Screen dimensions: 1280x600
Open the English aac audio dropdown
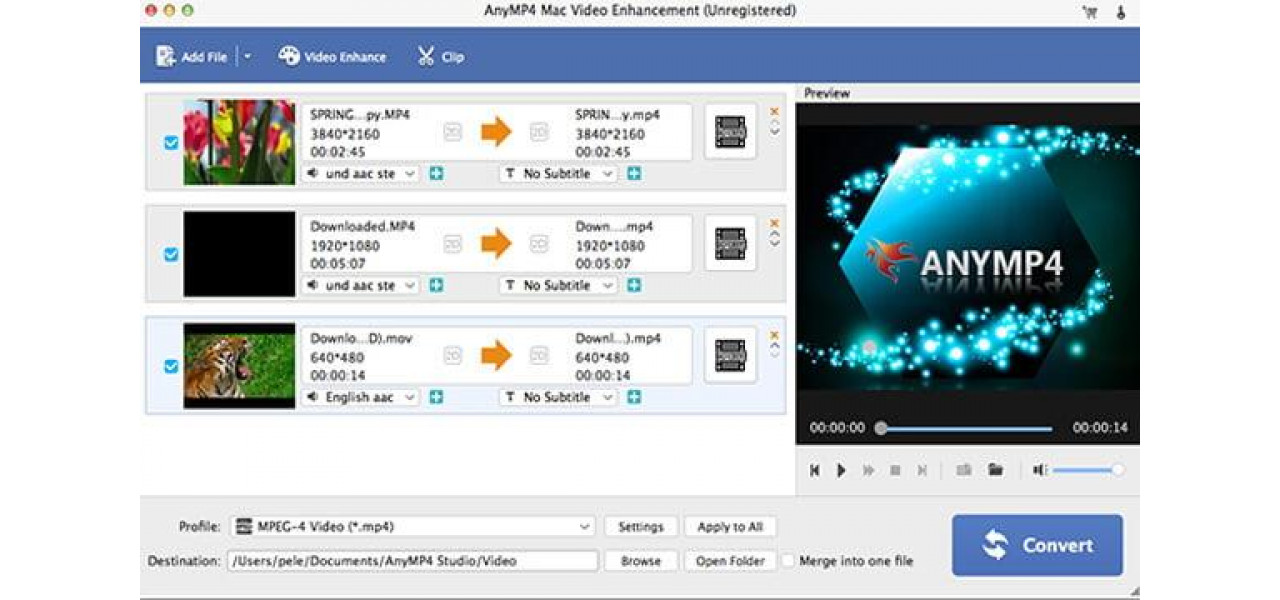click(x=361, y=398)
